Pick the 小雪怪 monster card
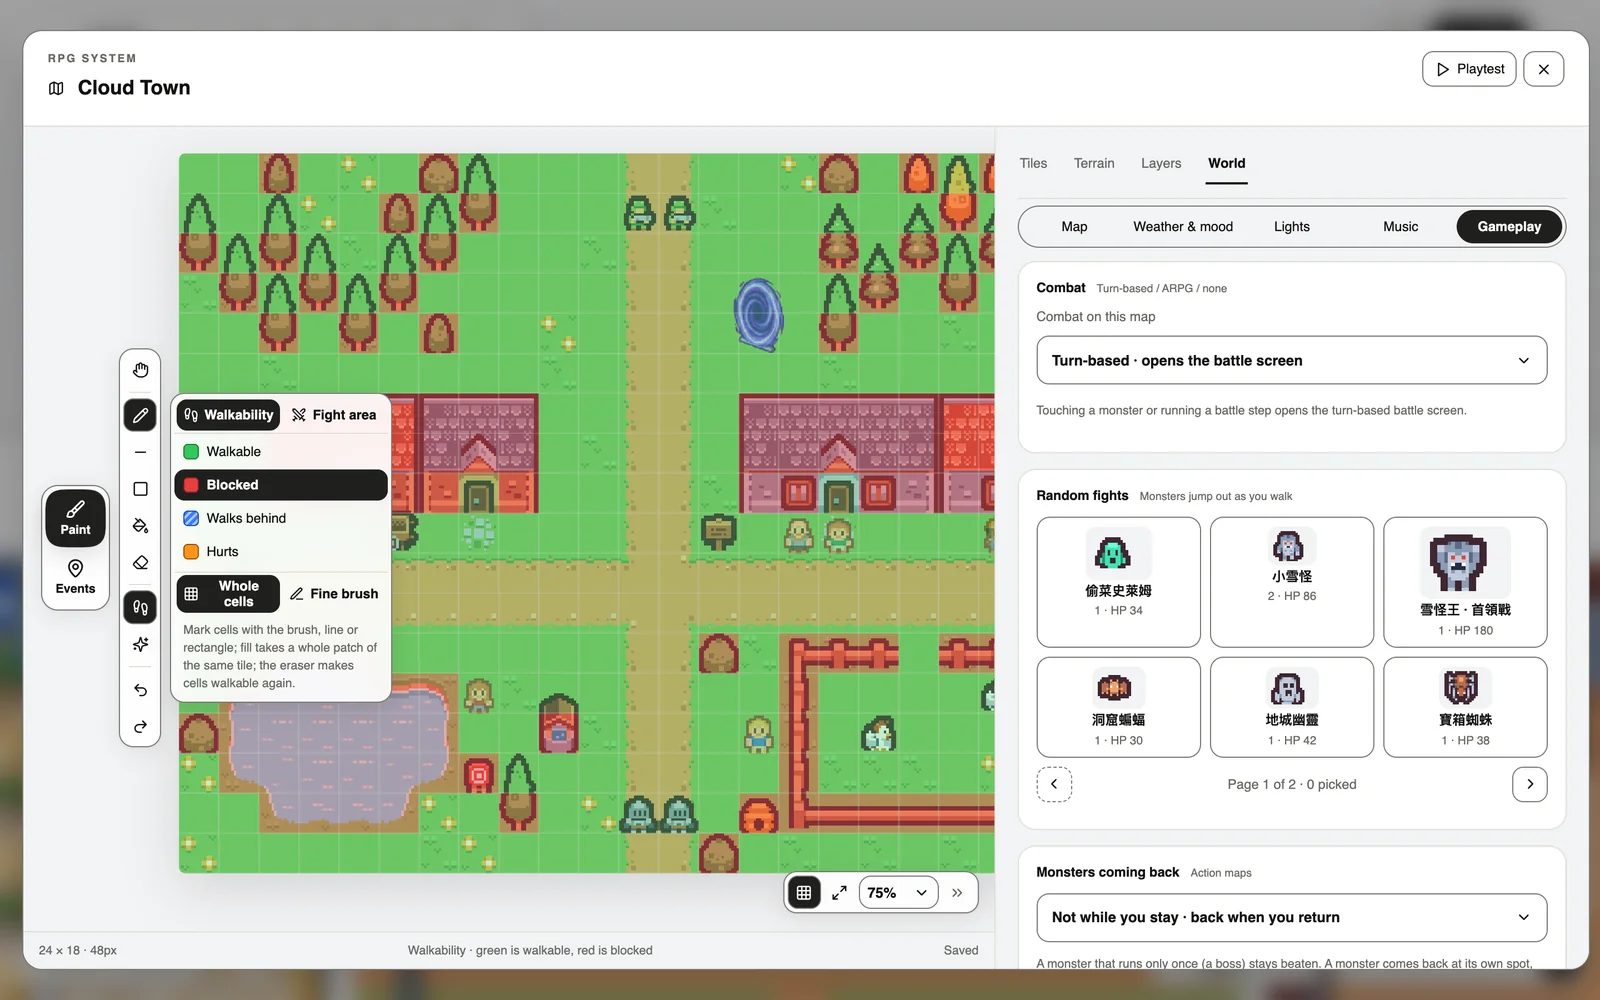 (x=1291, y=582)
